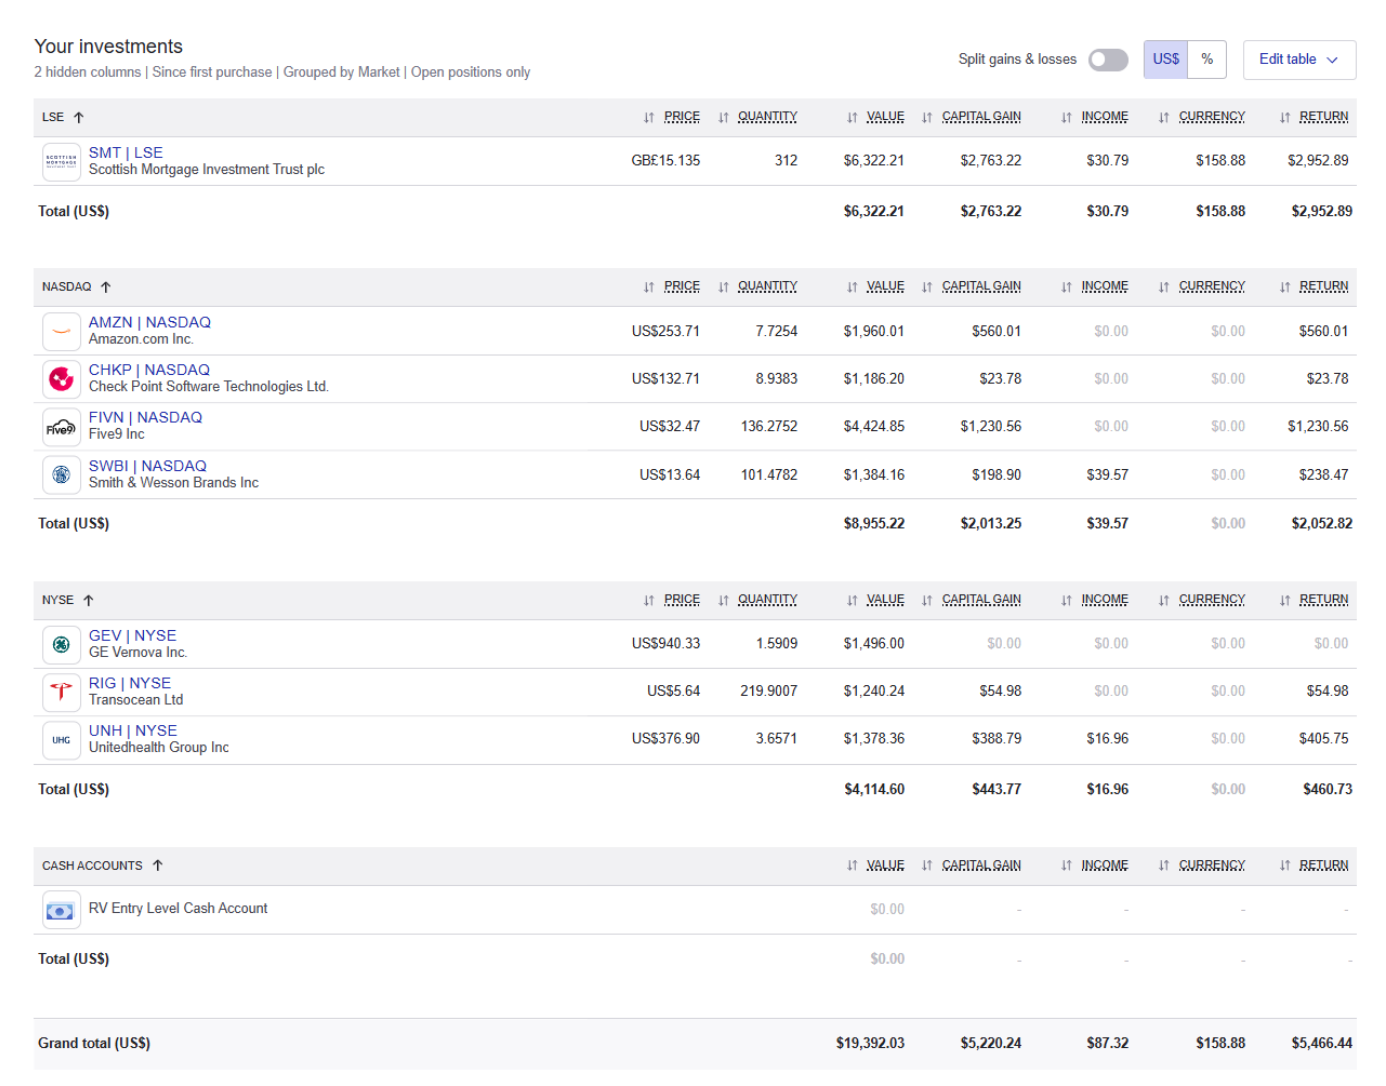Click the Transocean logo icon

pos(61,692)
